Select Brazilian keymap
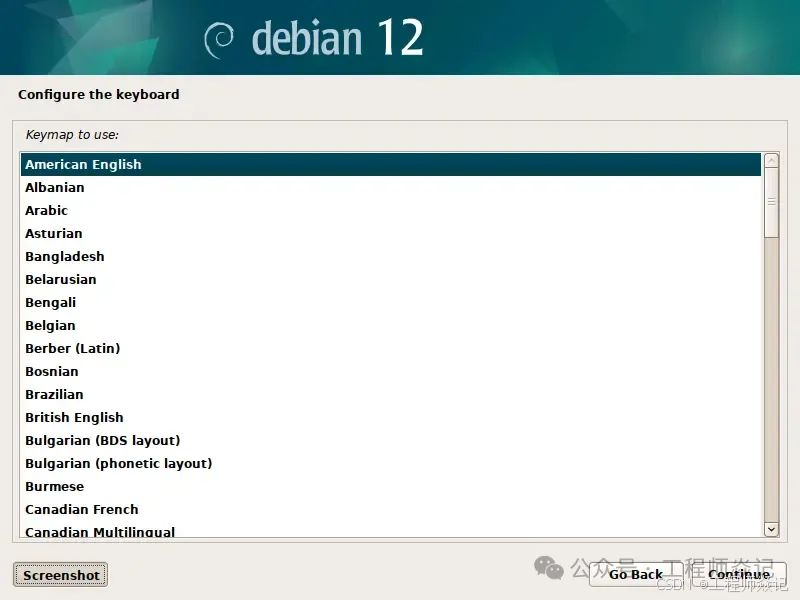800x600 pixels. click(391, 394)
